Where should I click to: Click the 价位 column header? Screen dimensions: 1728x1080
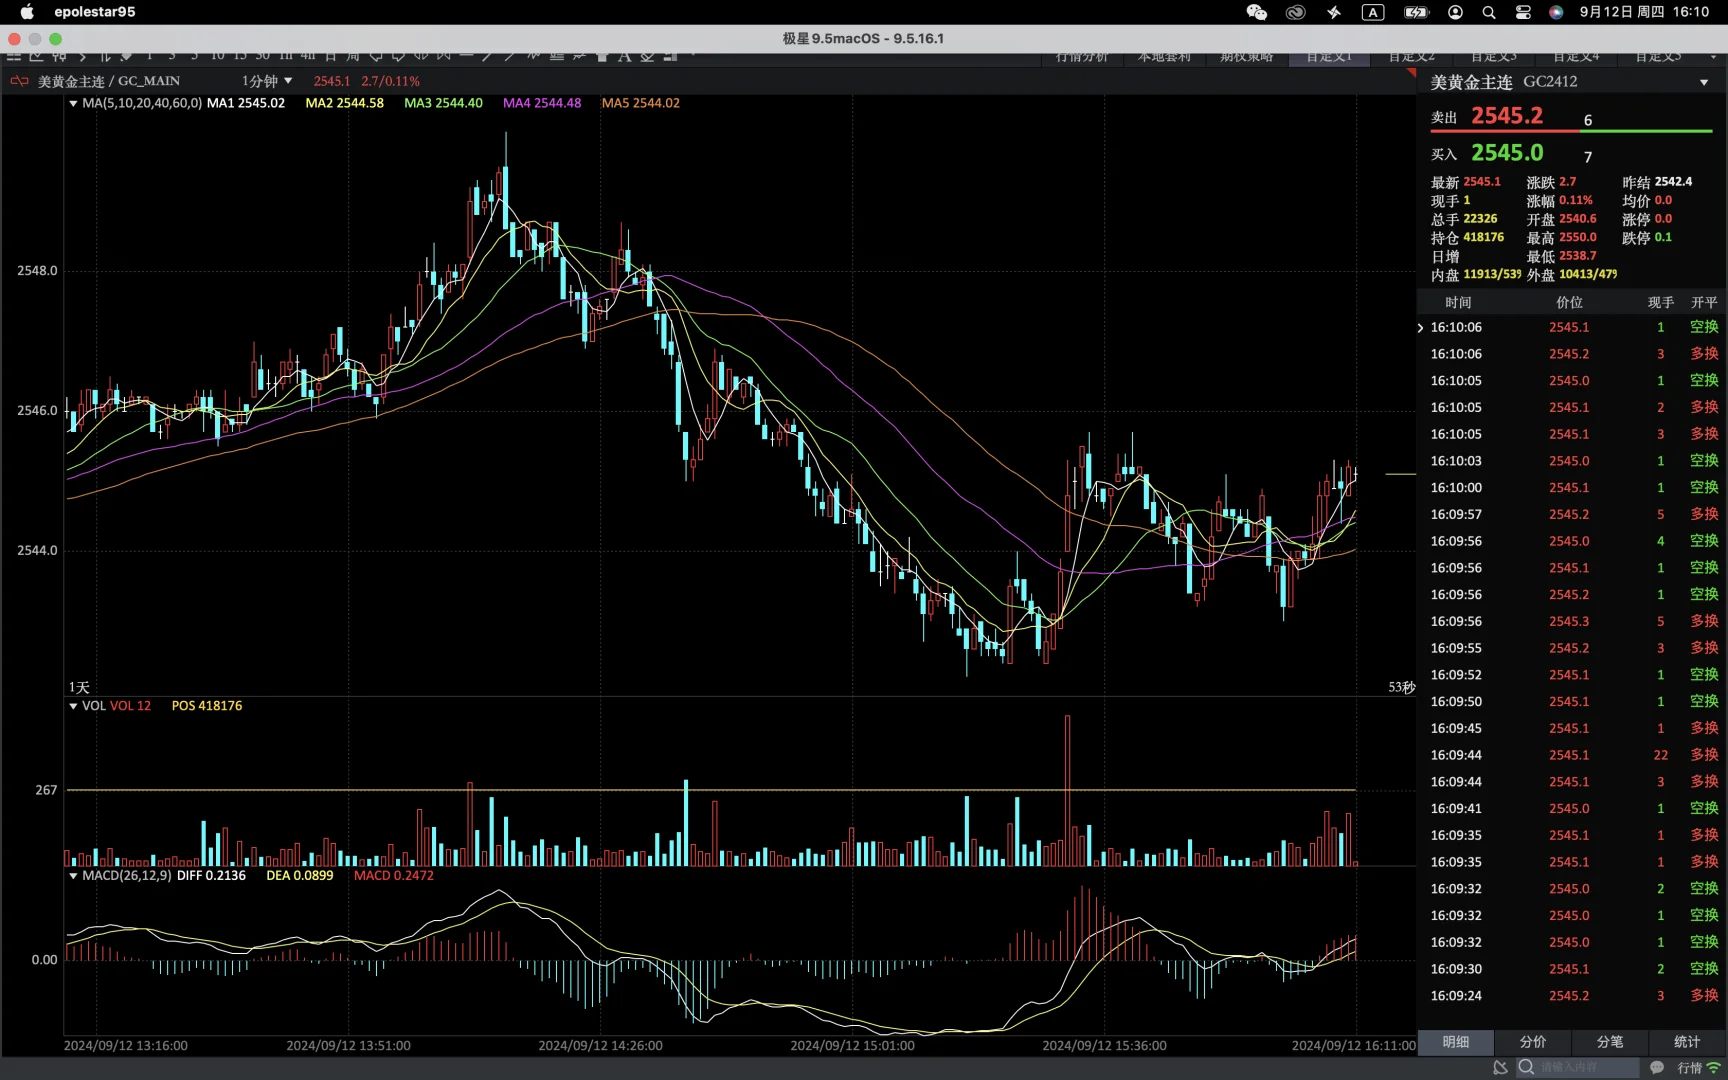tap(1569, 302)
